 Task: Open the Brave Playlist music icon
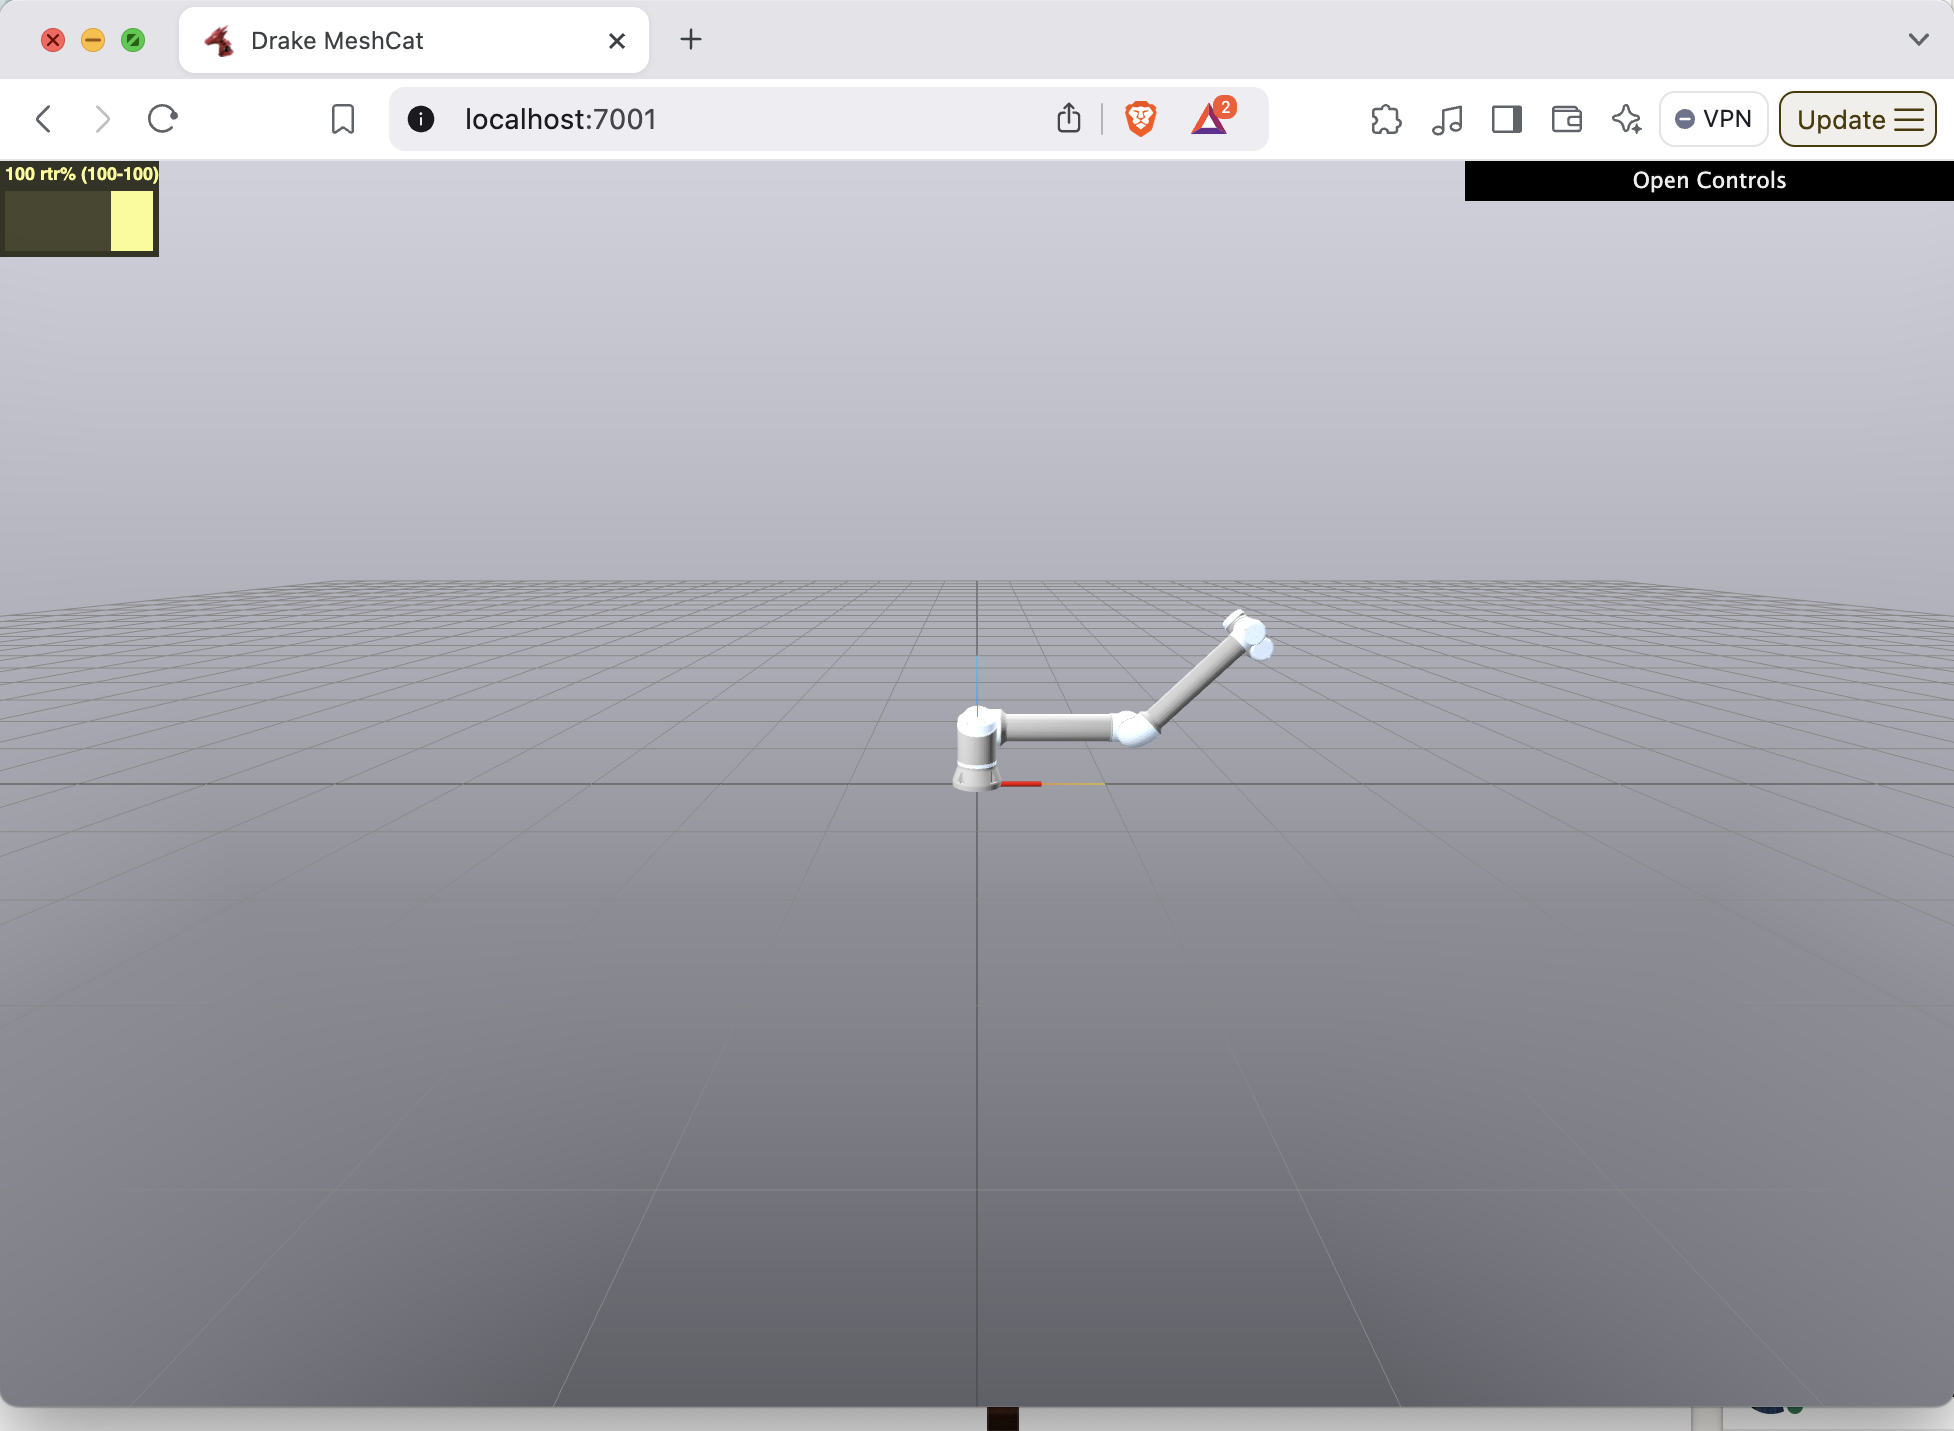click(1447, 119)
